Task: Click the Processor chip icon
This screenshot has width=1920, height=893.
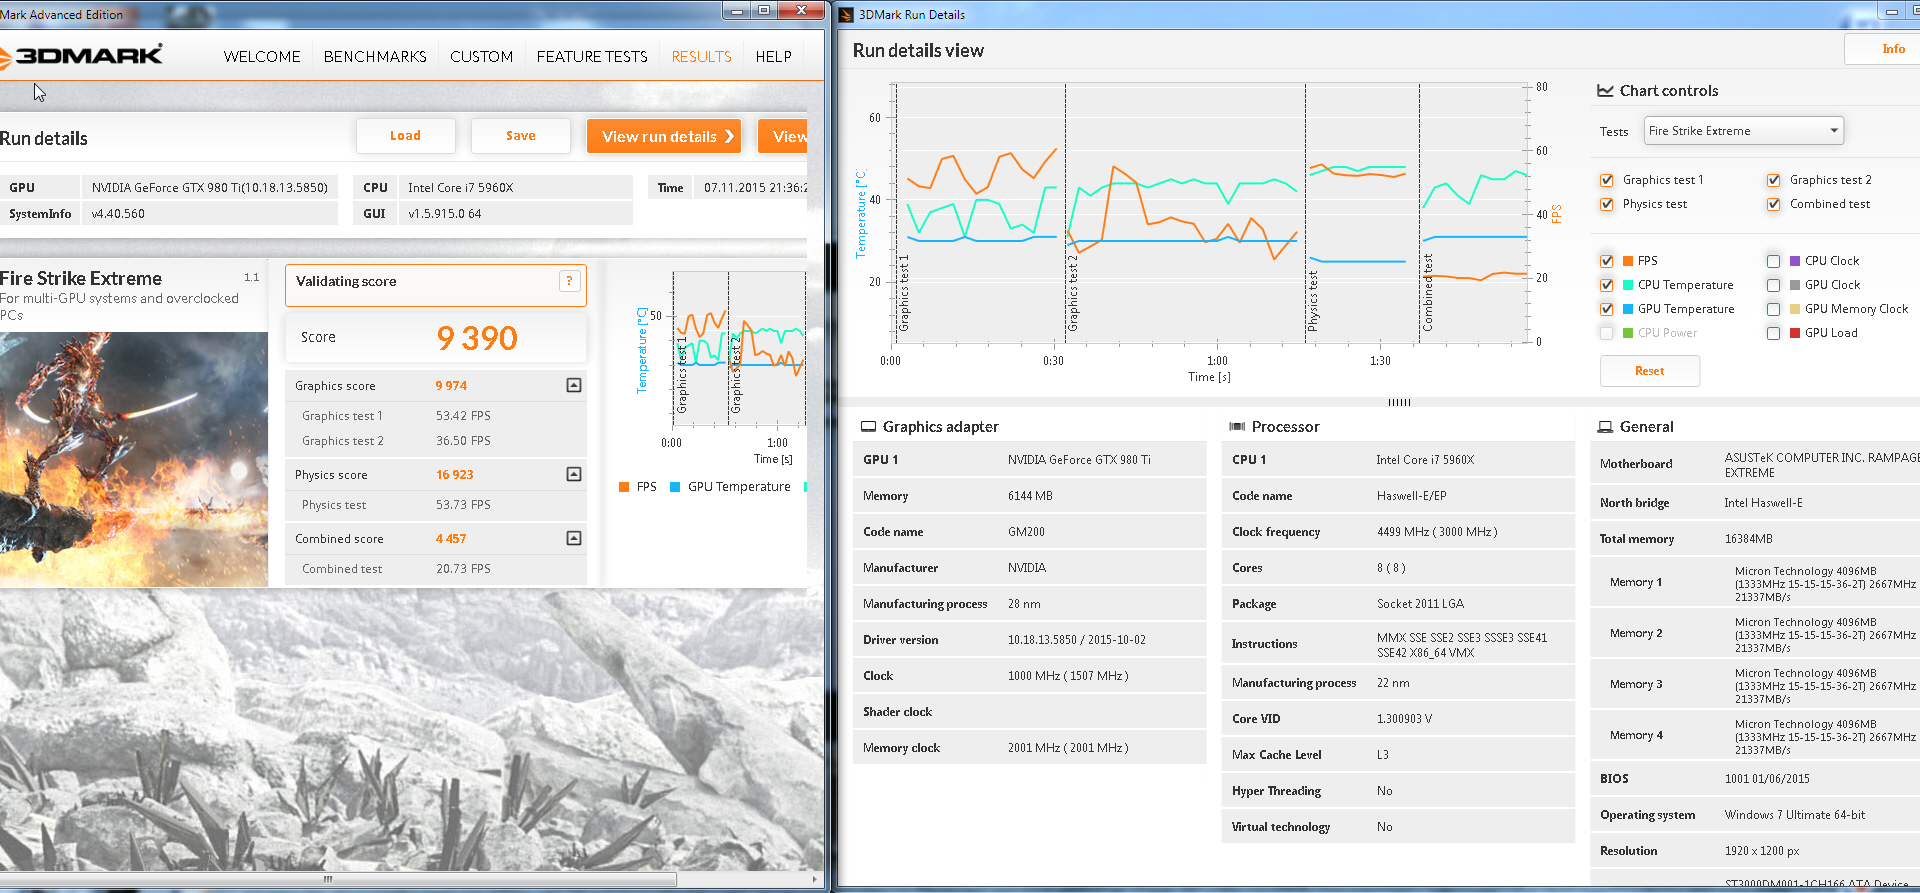Action: (1237, 426)
